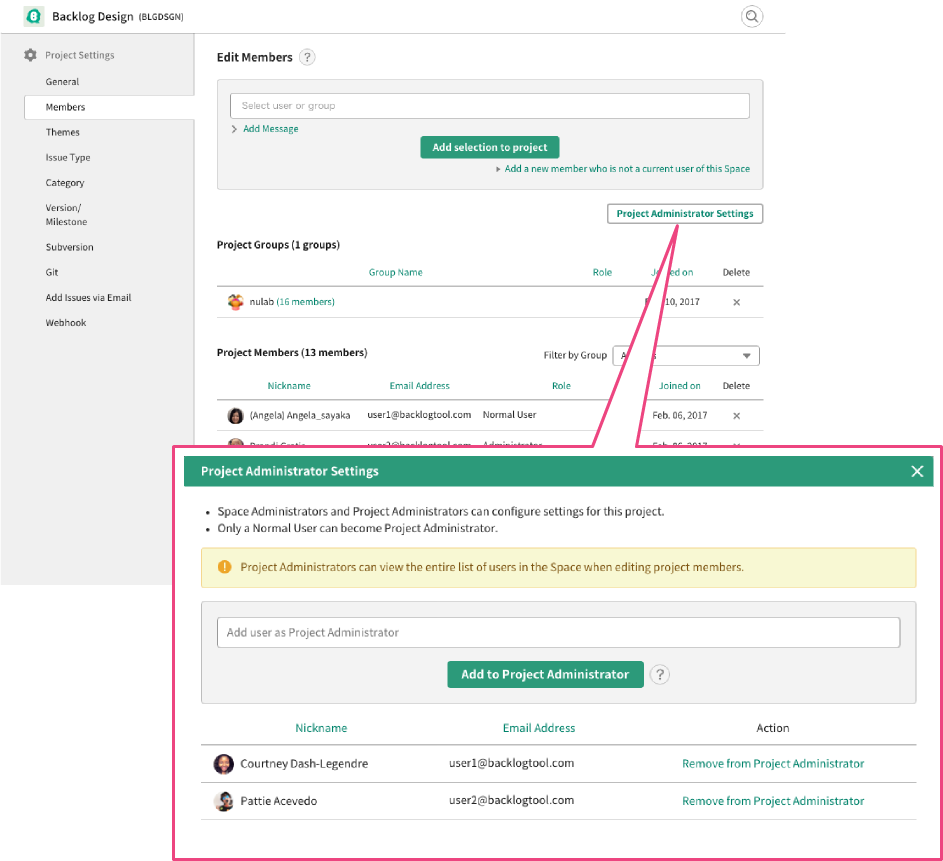
Task: Click the Project Settings heading
Action: click(x=79, y=55)
